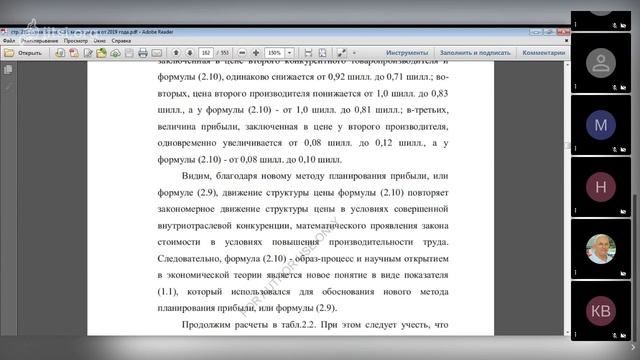Image resolution: width=640 pixels, height=360 pixels.
Task: Click the sign document pencil icon
Action: (x=88, y=53)
